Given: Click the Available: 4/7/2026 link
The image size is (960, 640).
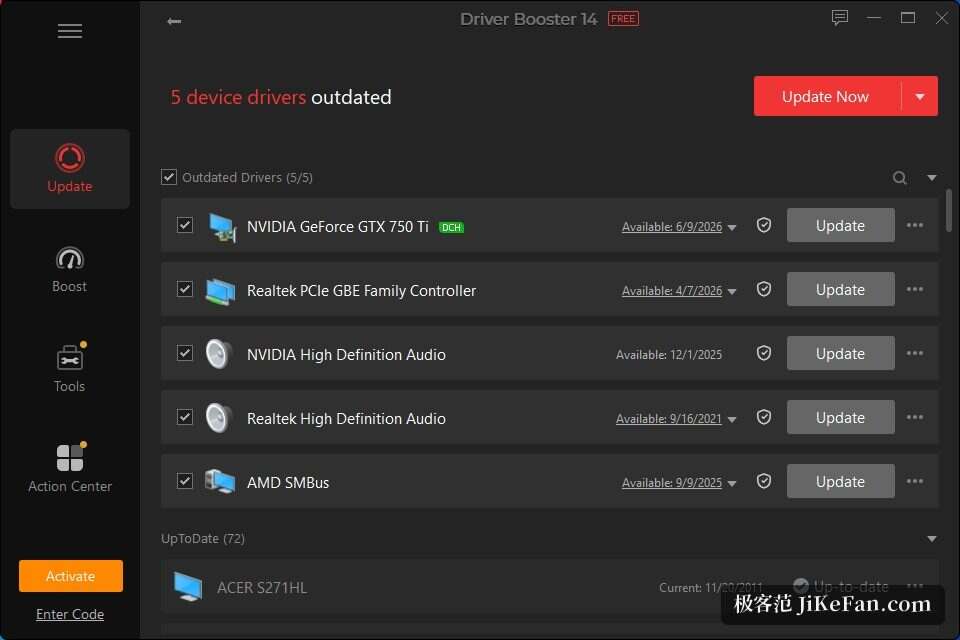Looking at the screenshot, I should [x=672, y=290].
